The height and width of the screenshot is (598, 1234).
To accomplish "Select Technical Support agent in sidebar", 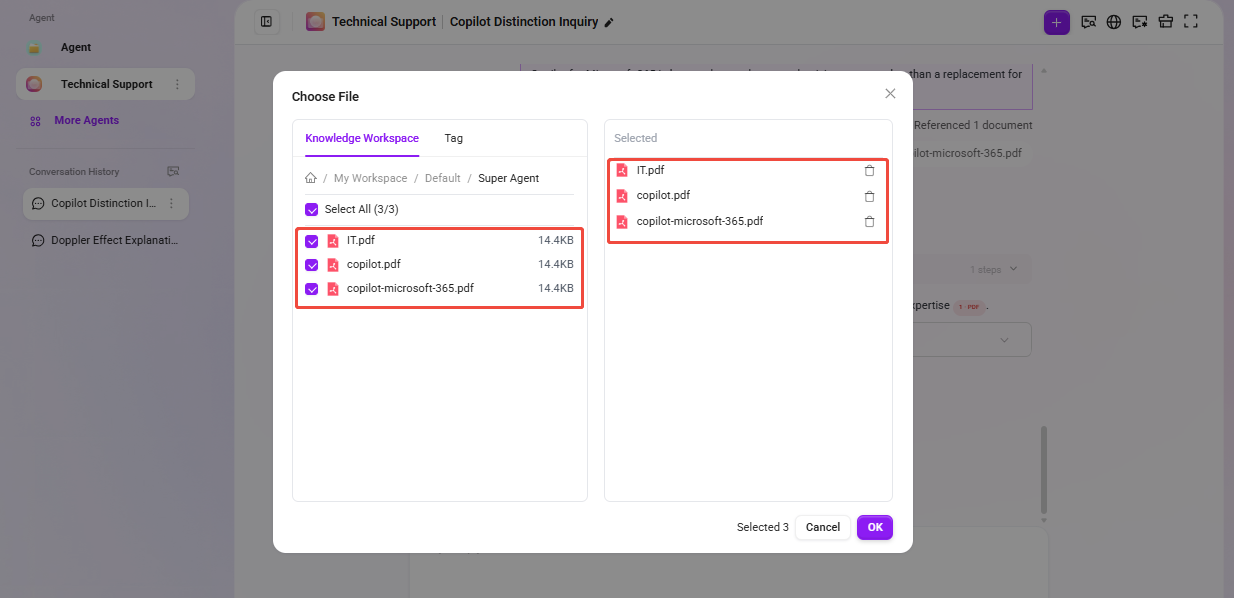I will pyautogui.click(x=105, y=84).
